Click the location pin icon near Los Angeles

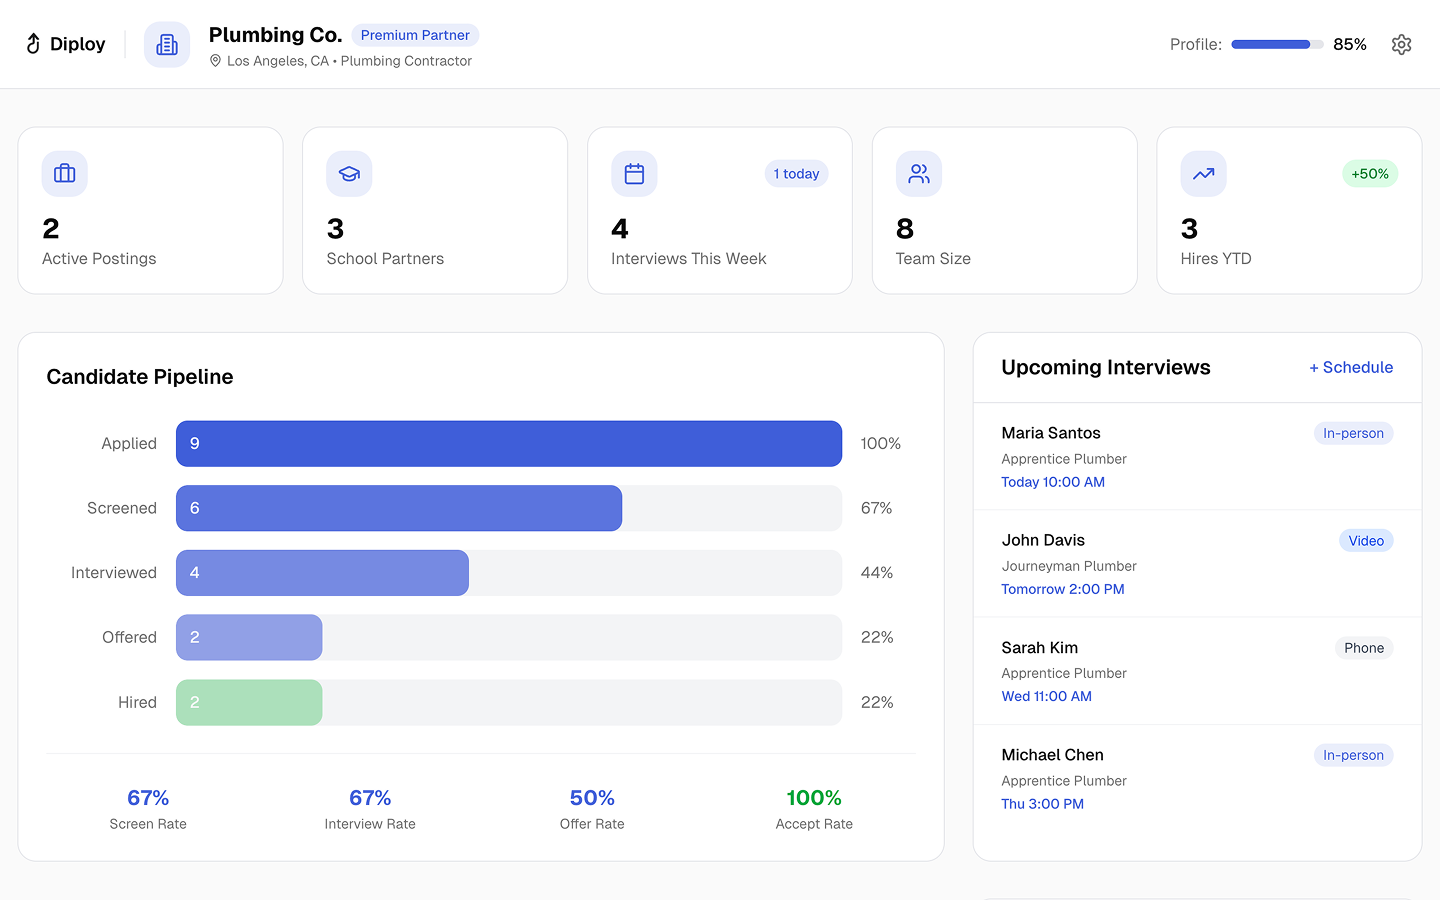coord(215,61)
